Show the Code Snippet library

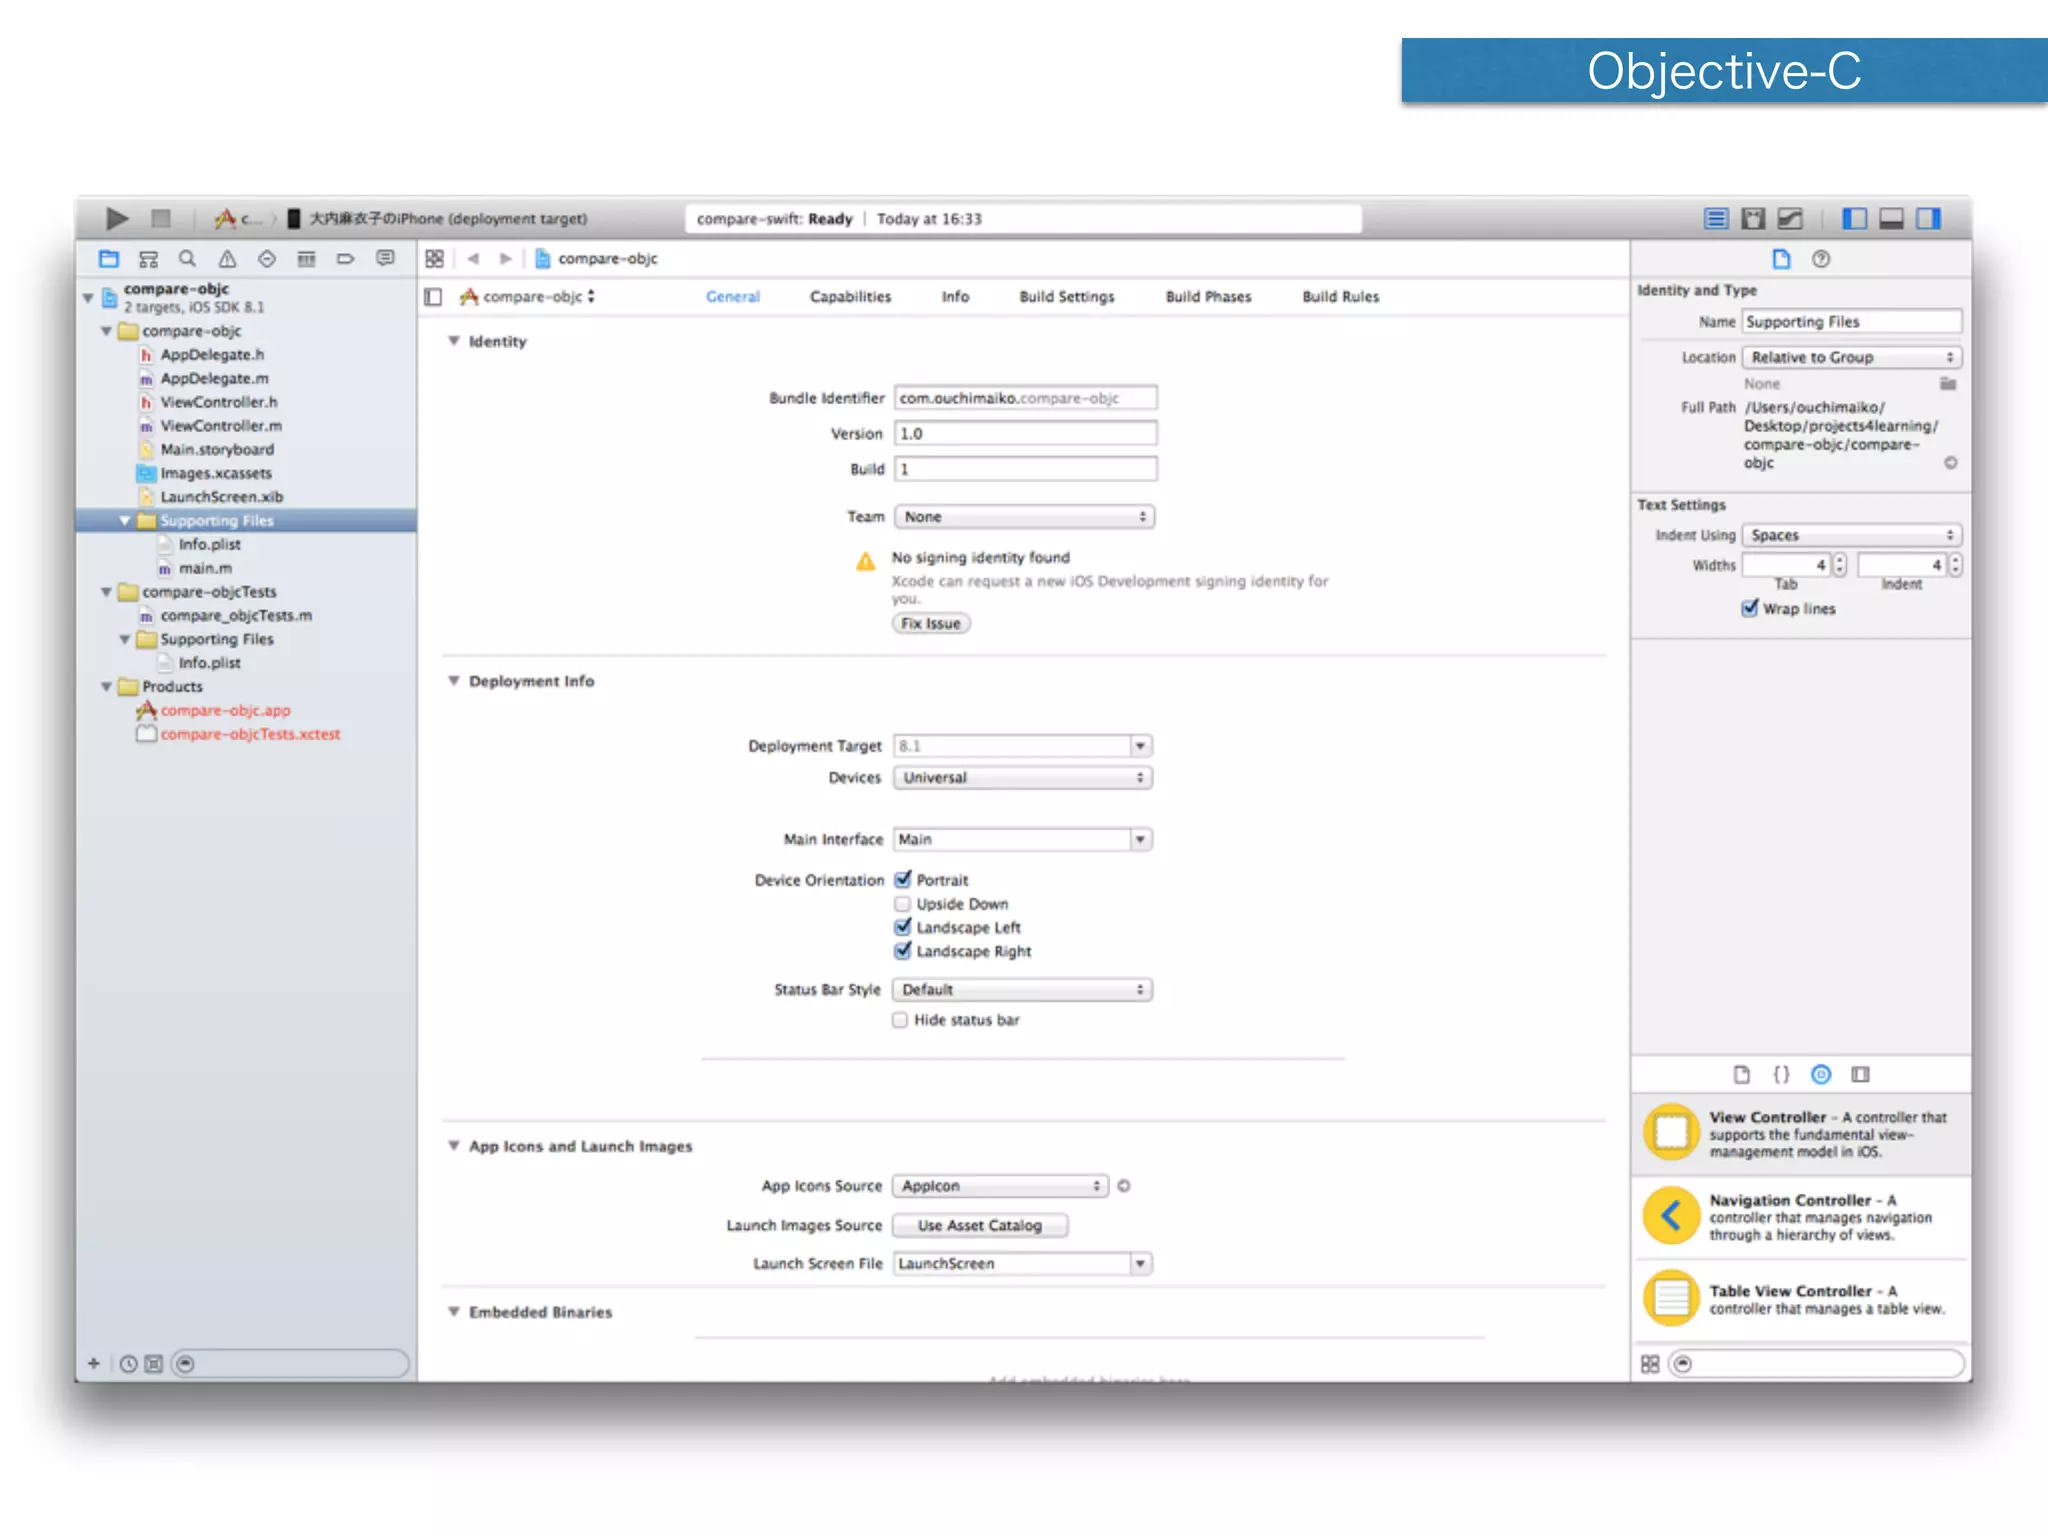tap(1781, 1074)
